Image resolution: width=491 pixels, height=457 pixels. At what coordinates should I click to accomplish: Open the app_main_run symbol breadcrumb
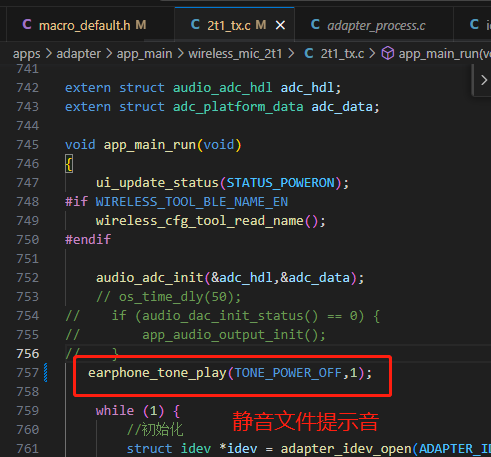pyautogui.click(x=444, y=54)
